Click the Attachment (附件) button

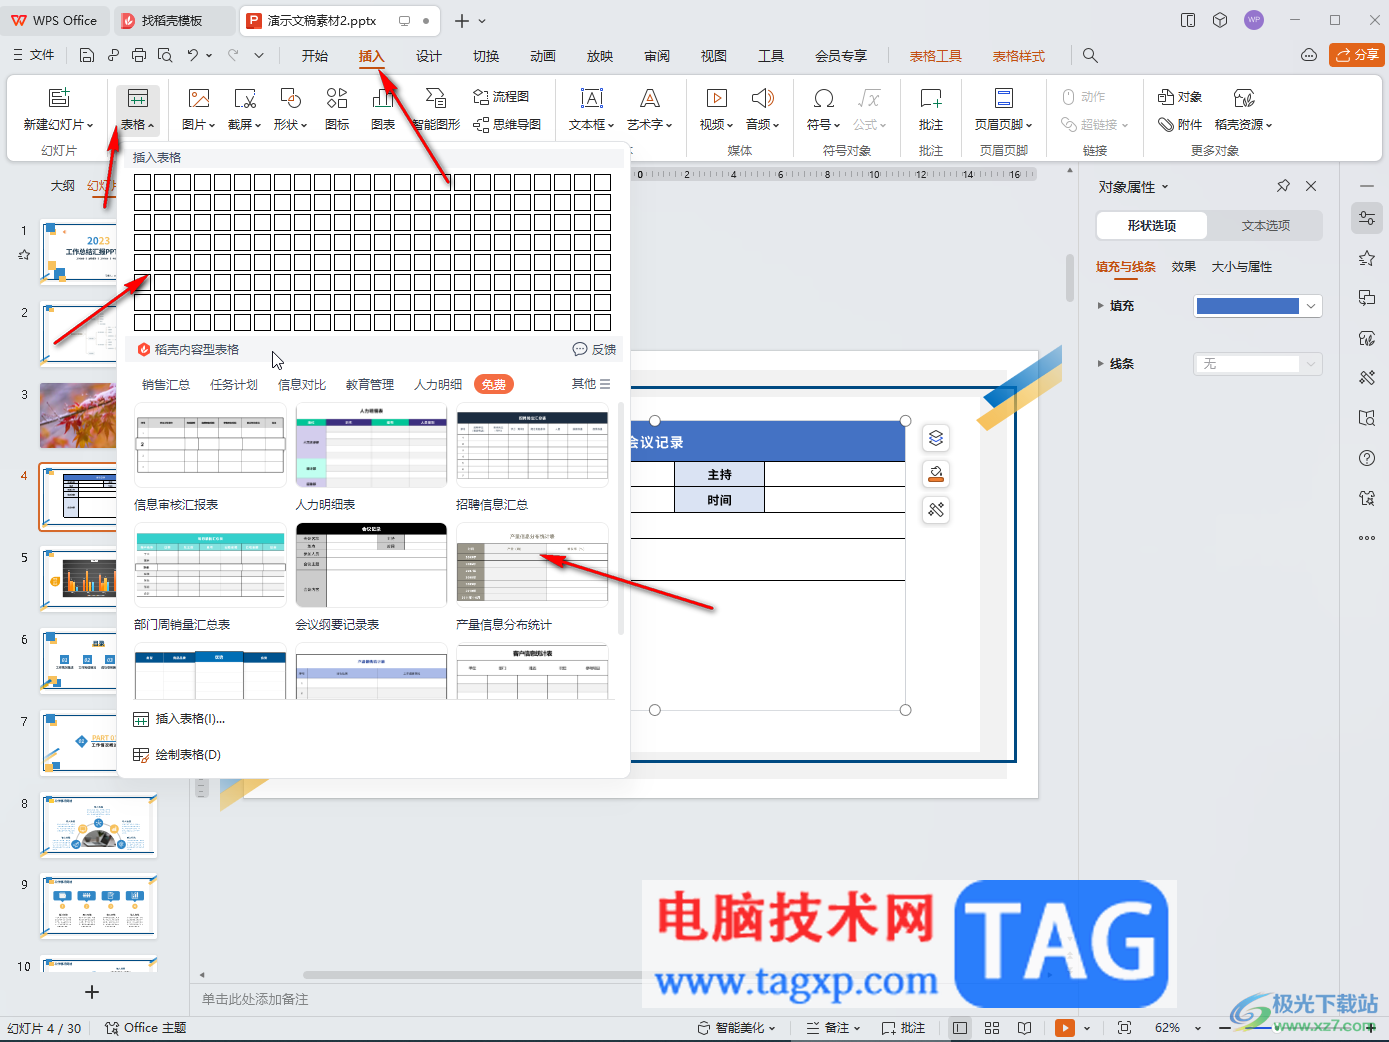1180,124
